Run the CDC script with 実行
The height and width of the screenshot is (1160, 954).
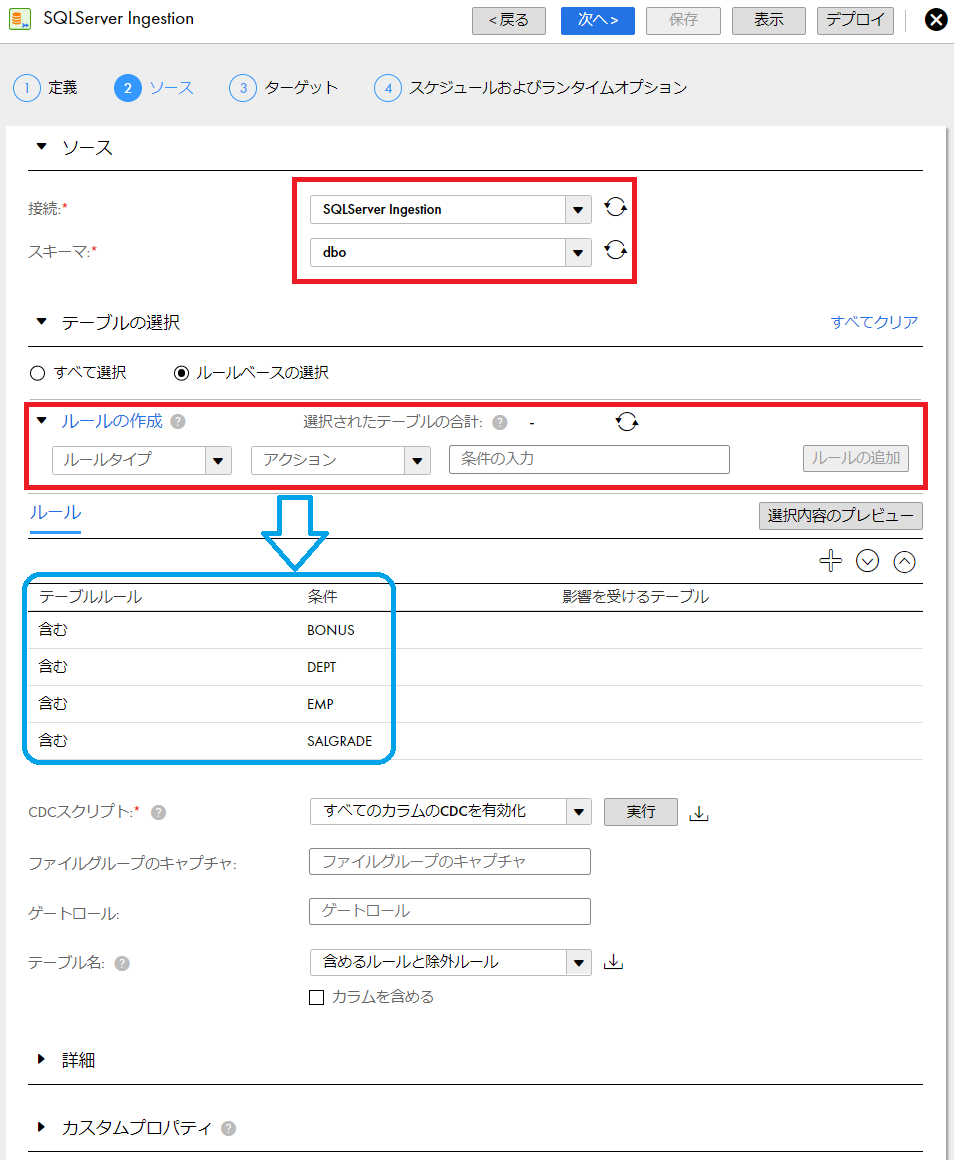[x=640, y=812]
